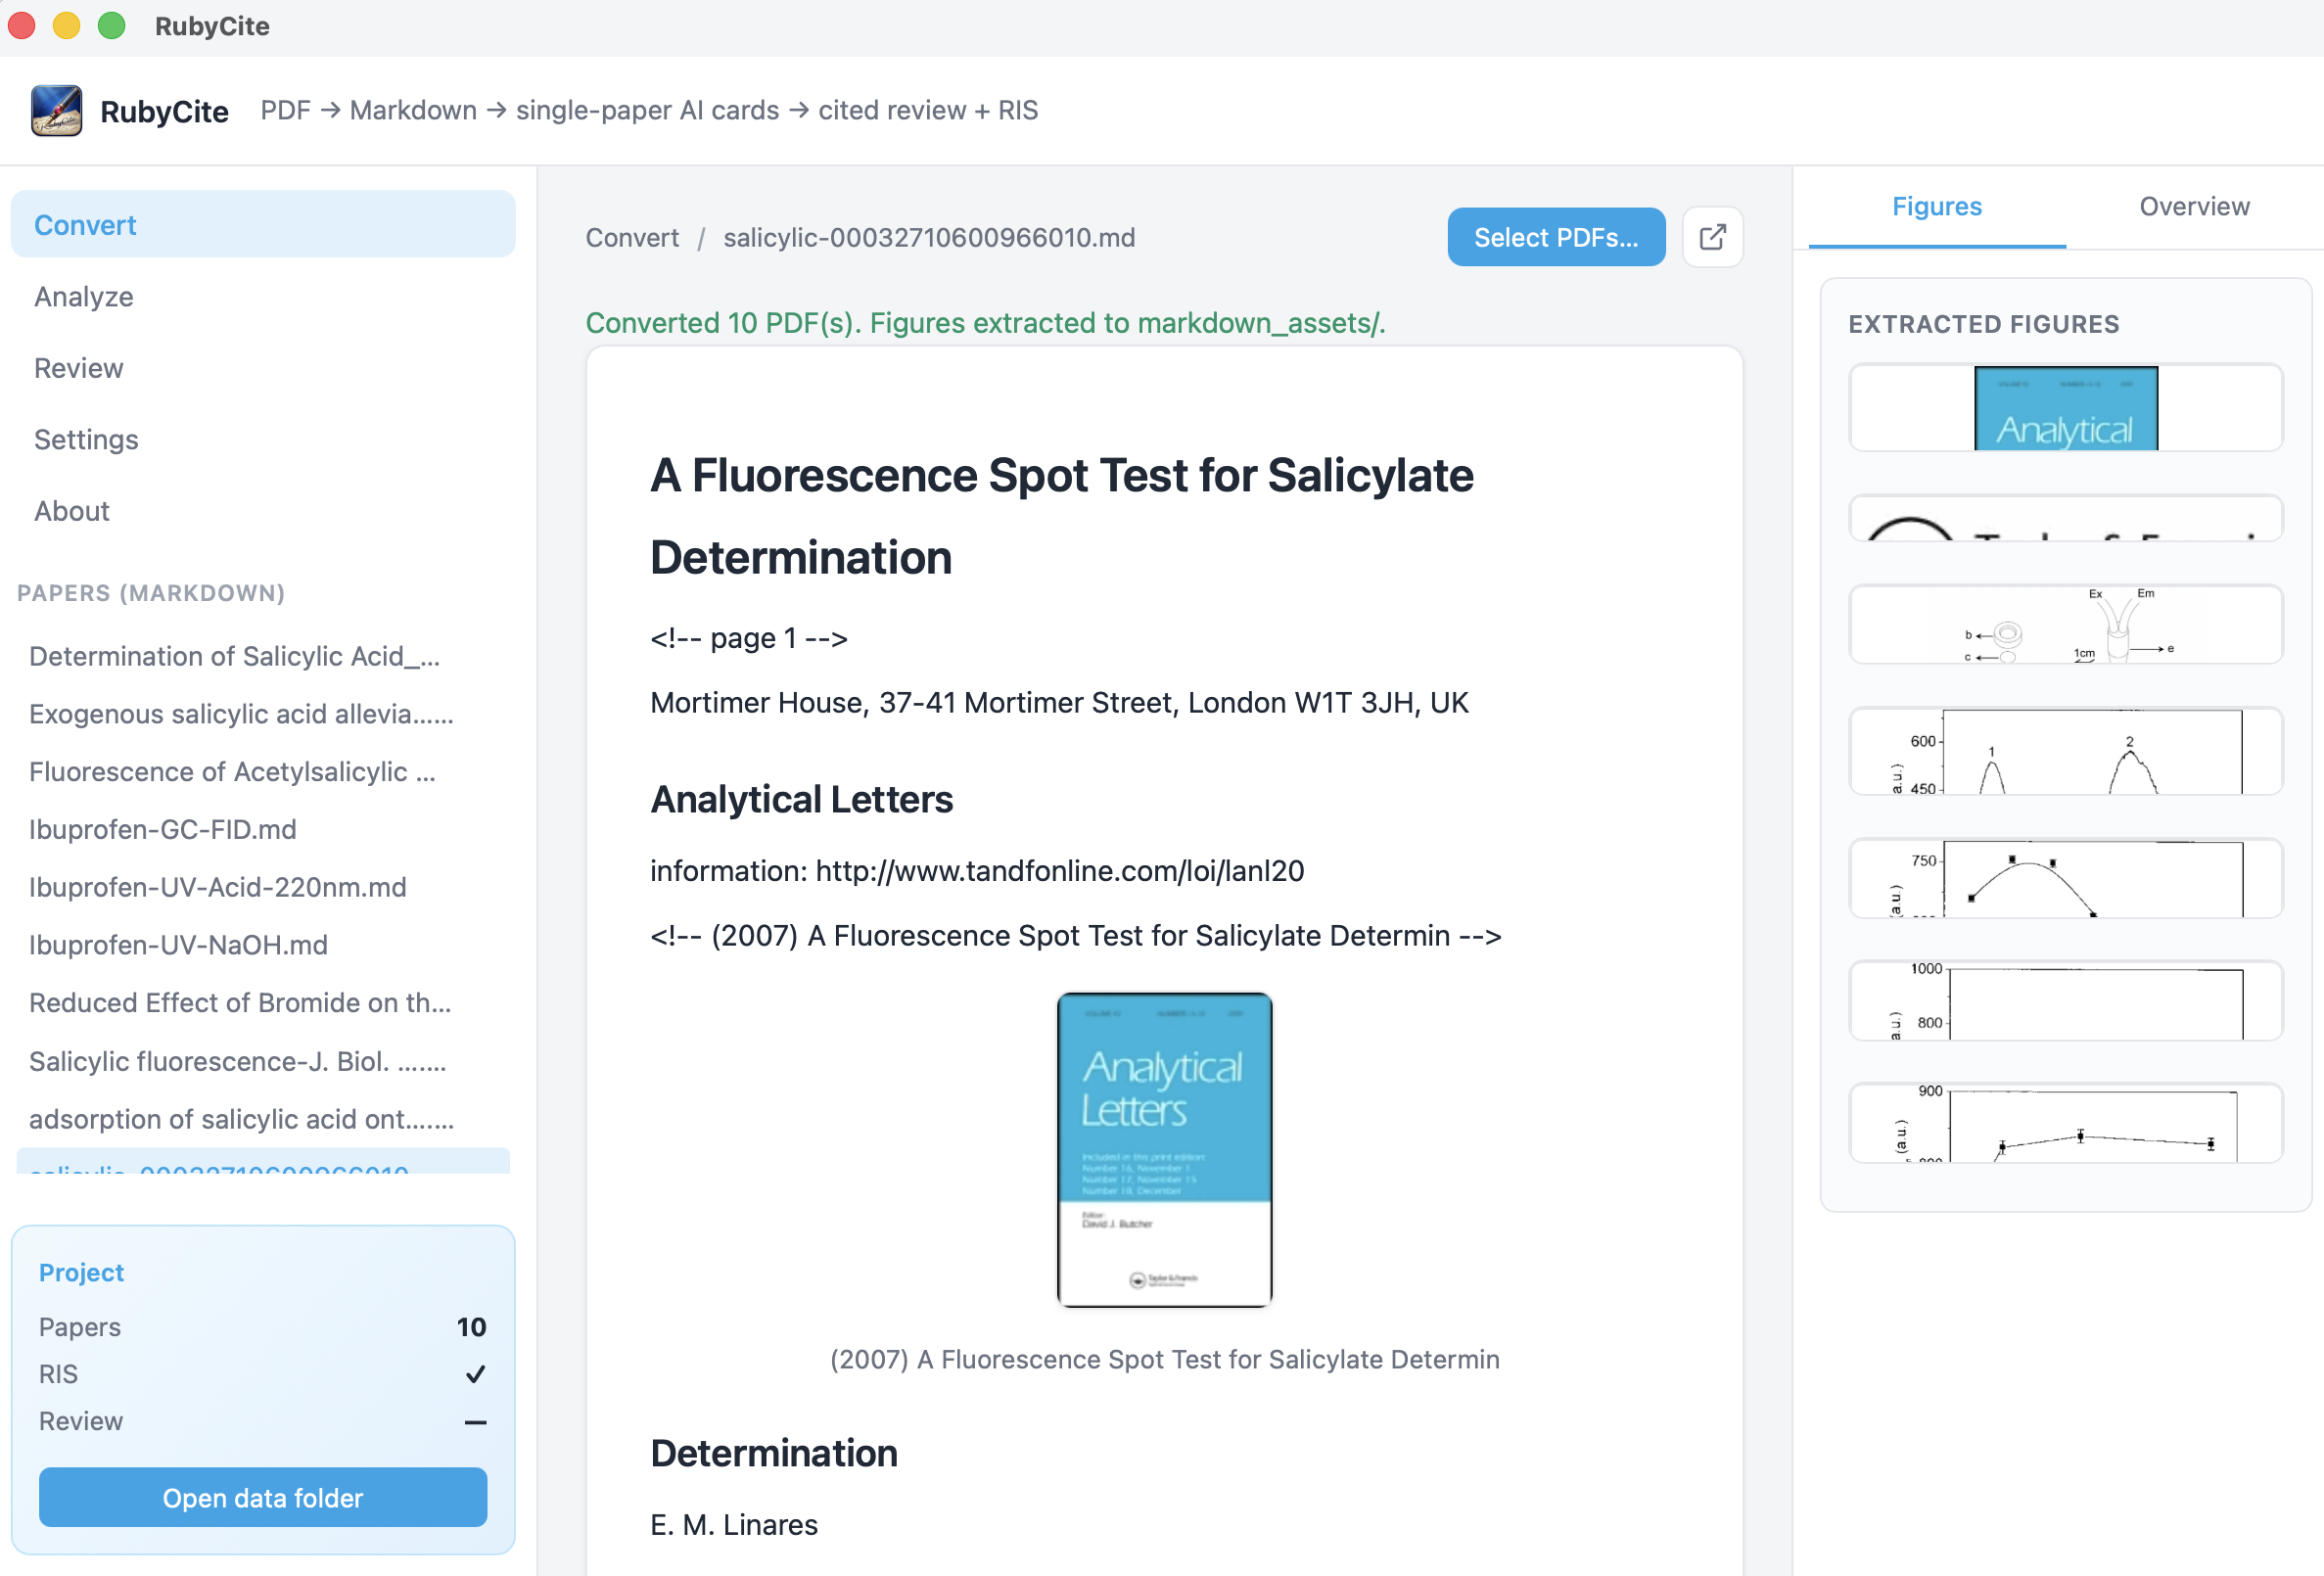
Task: Open the Review section in sidebar
Action: click(263, 367)
